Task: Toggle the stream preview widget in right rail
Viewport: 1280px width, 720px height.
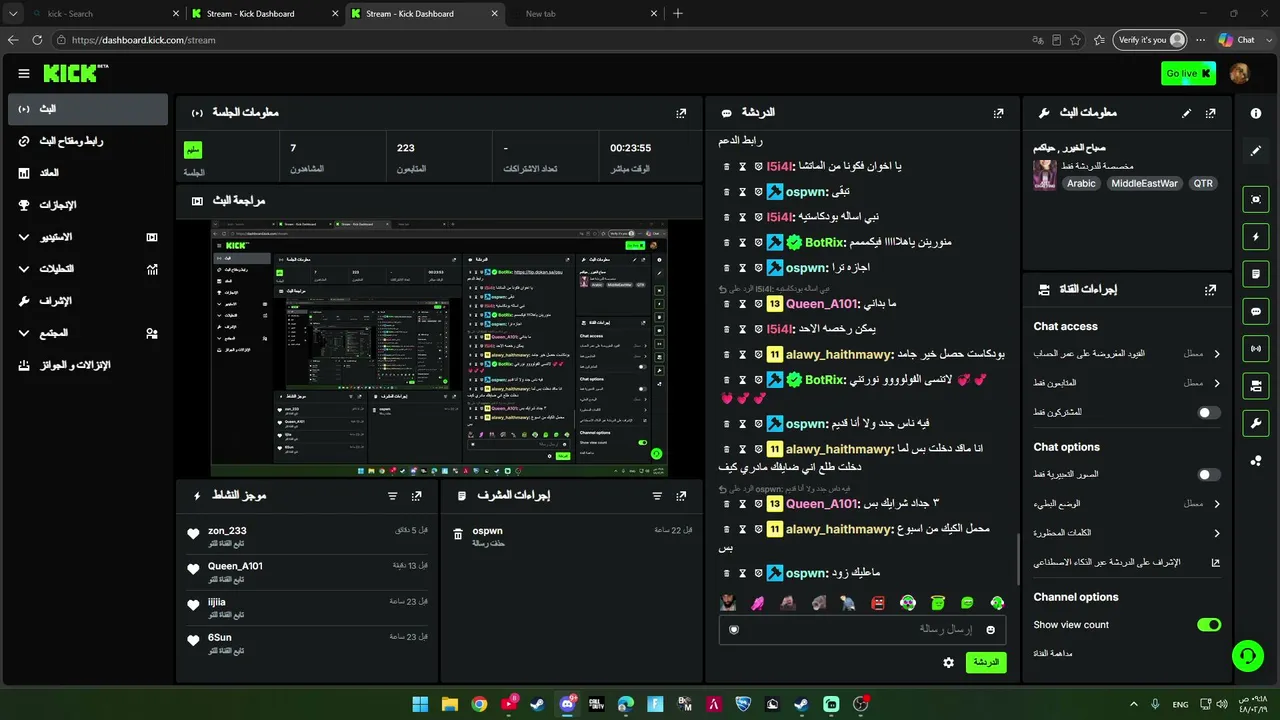Action: (x=1256, y=199)
